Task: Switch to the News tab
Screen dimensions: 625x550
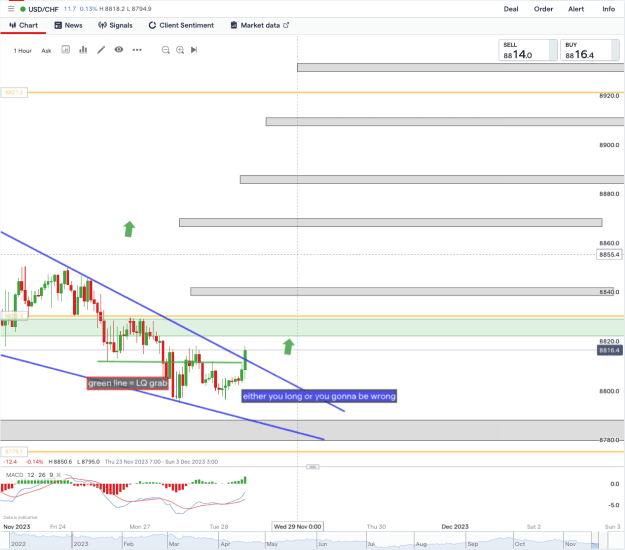Action: [x=68, y=25]
